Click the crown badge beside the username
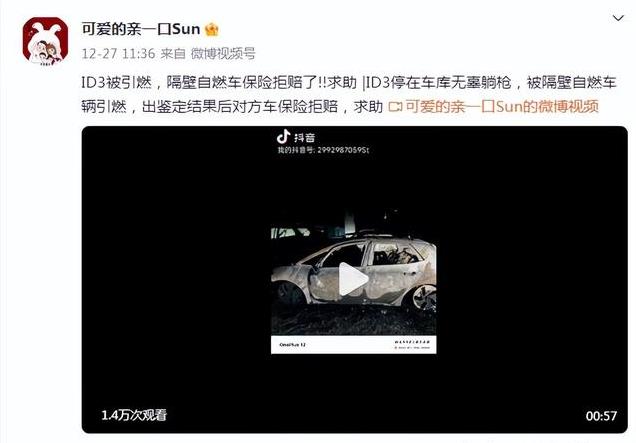The height and width of the screenshot is (443, 636). [212, 29]
